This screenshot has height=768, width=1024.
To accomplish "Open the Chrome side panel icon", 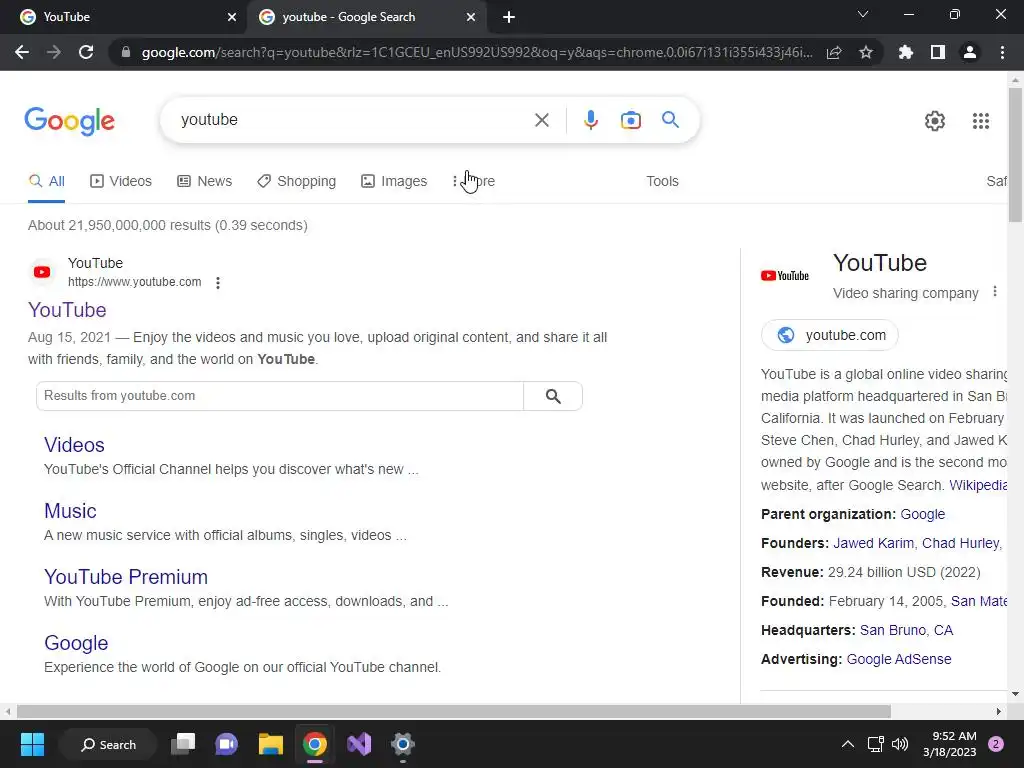I will point(938,52).
